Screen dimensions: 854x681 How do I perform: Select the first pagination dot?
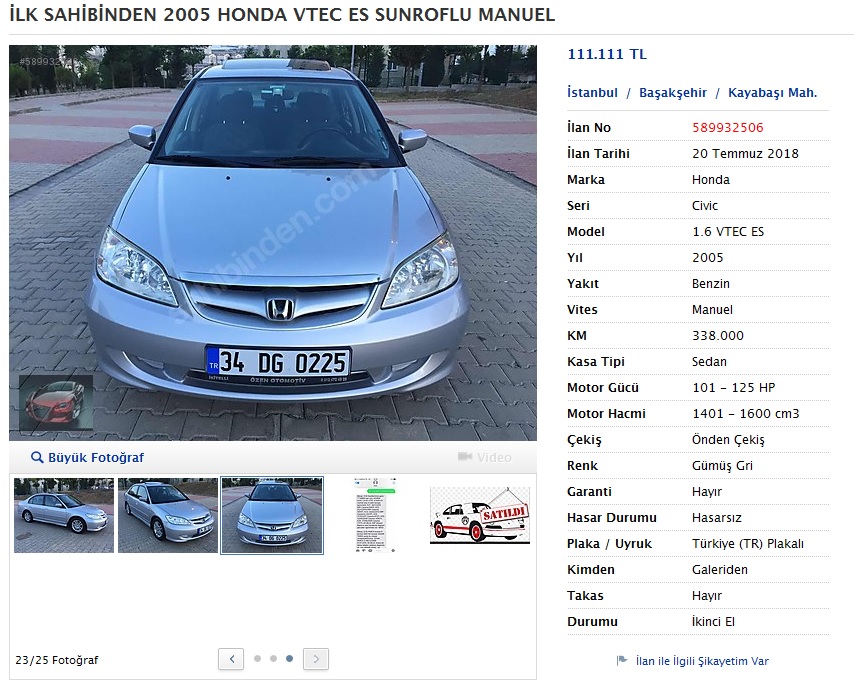pyautogui.click(x=258, y=659)
